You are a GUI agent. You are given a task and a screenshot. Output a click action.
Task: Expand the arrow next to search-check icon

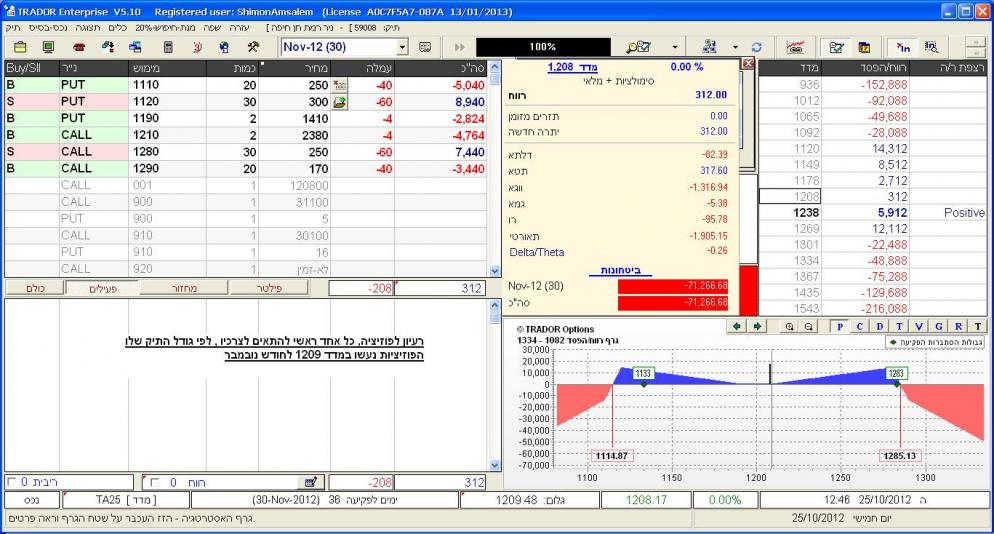coord(673,47)
